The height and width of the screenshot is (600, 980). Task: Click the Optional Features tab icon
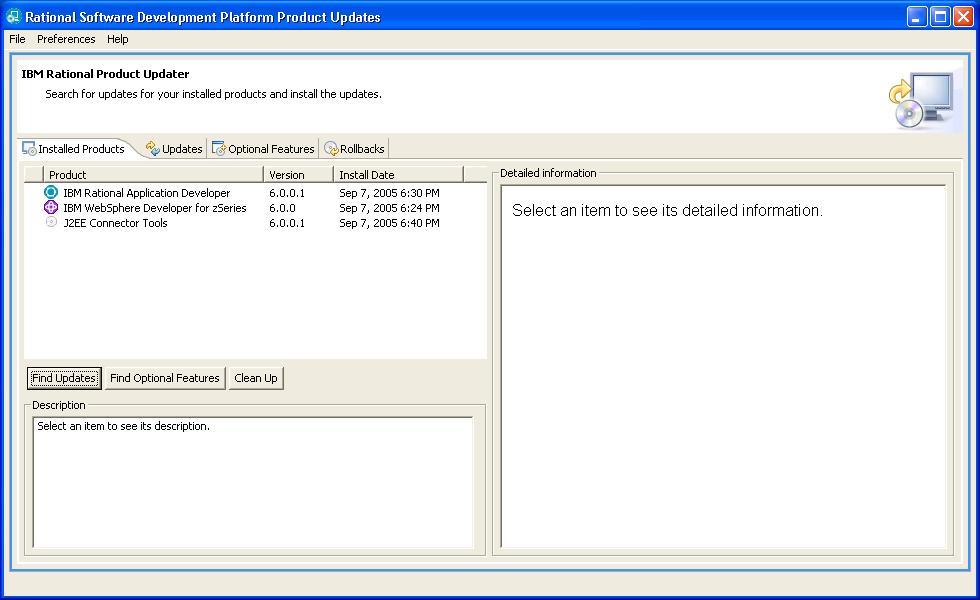(219, 149)
